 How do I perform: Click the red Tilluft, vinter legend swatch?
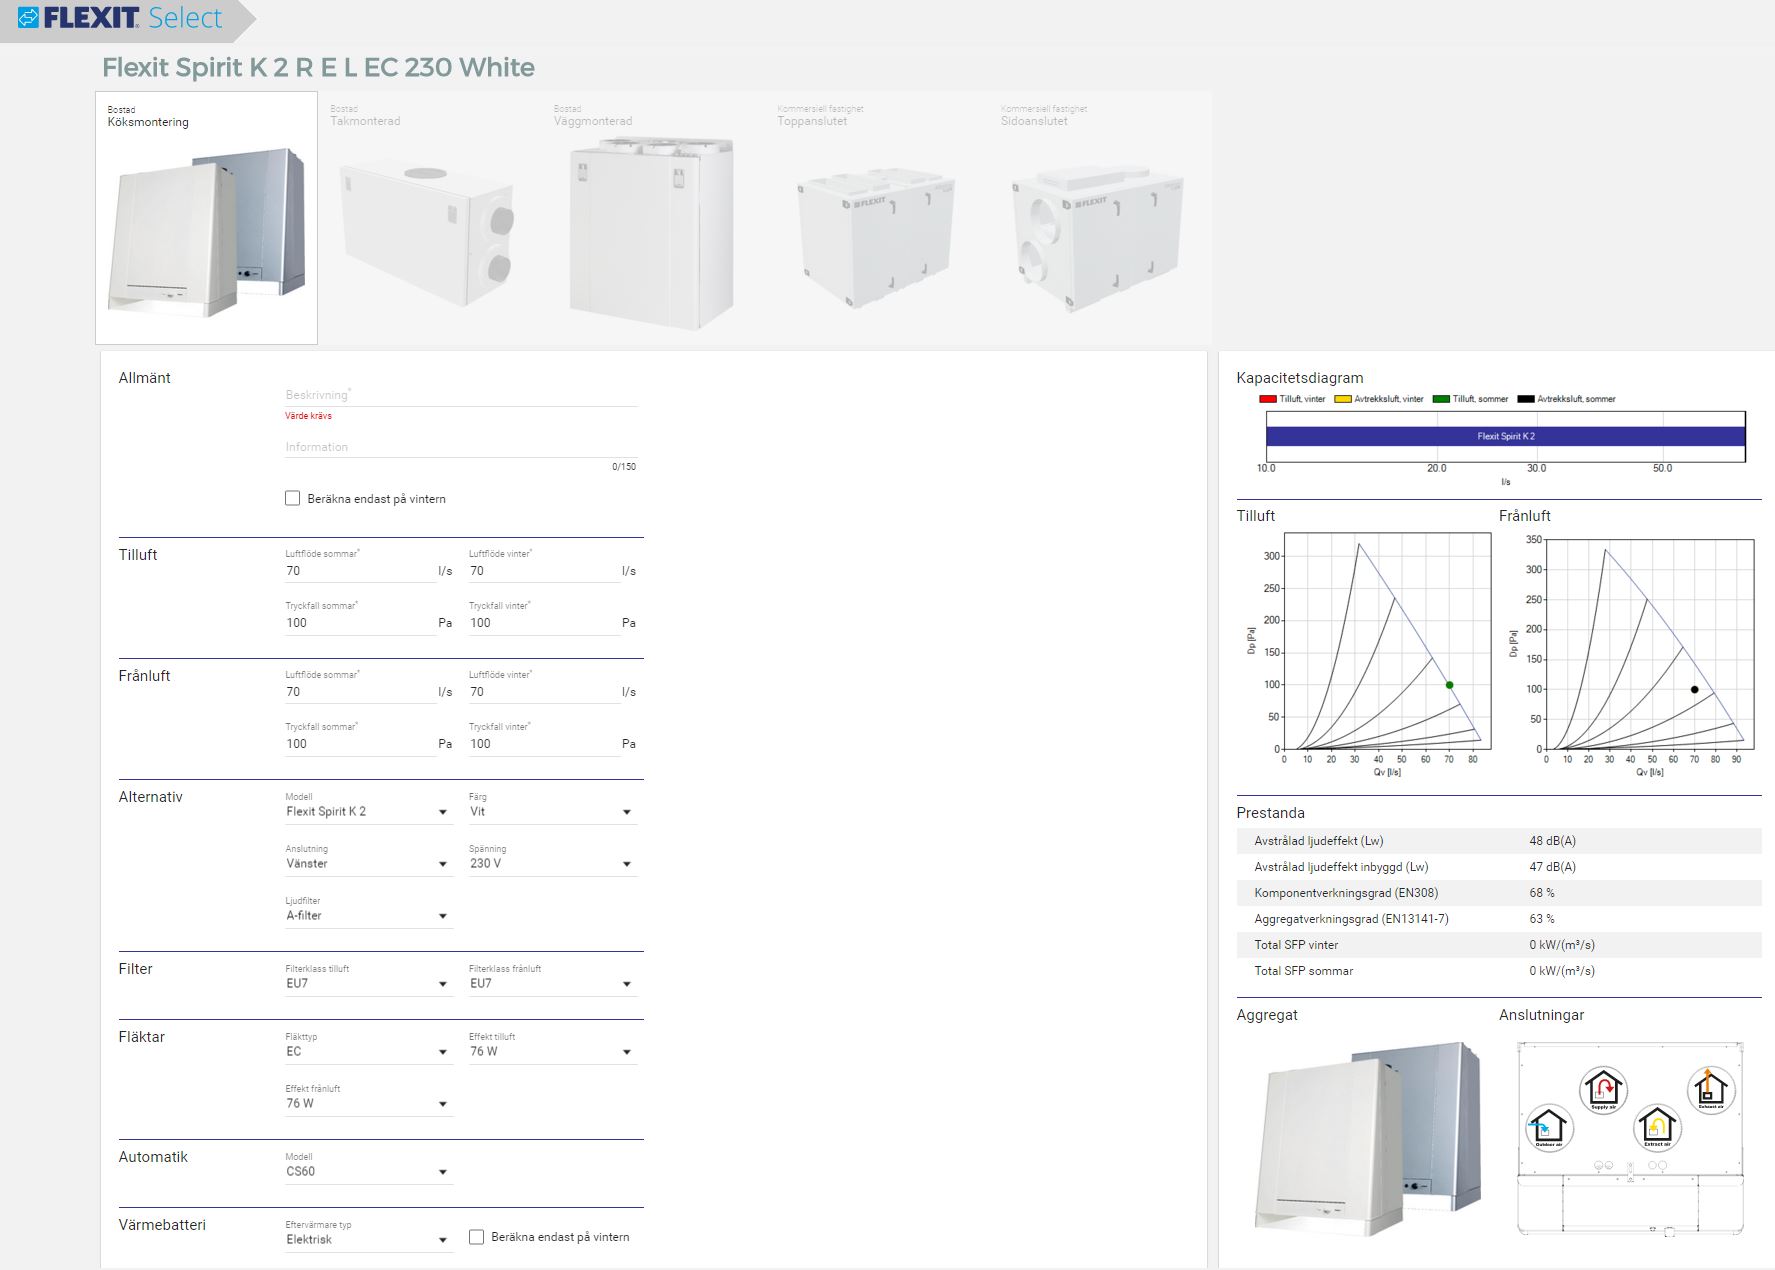(1268, 399)
